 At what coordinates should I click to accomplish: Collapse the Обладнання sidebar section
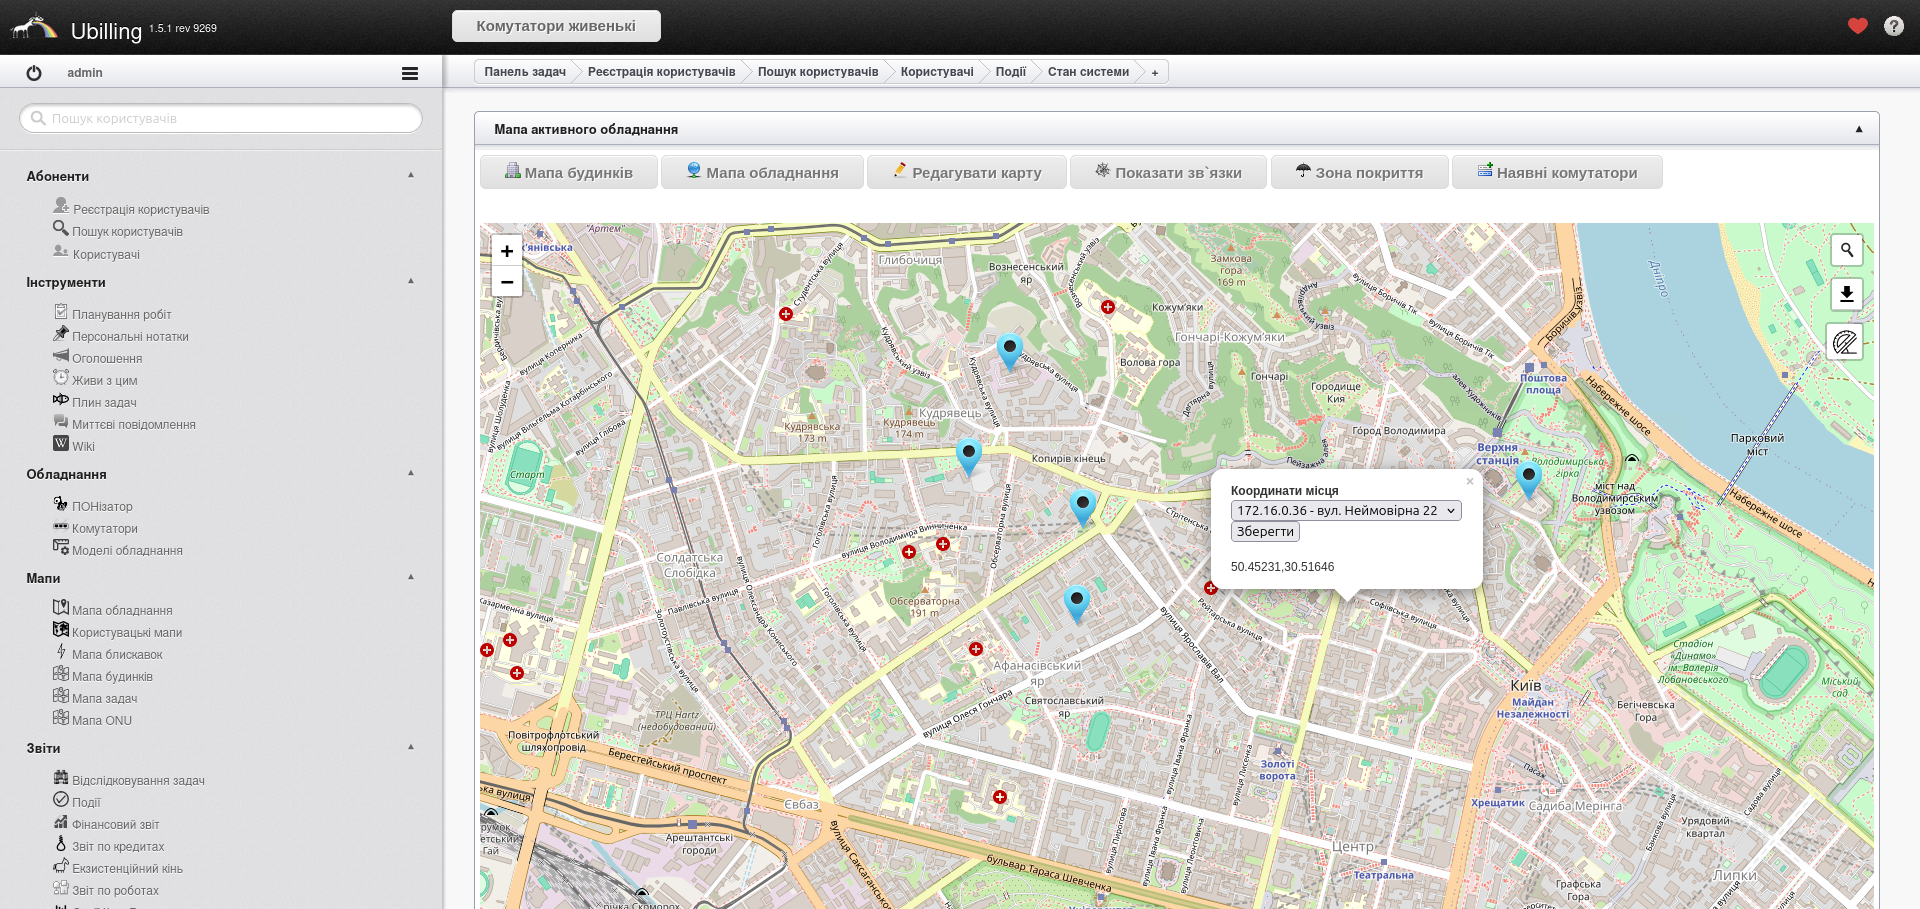[x=411, y=474]
